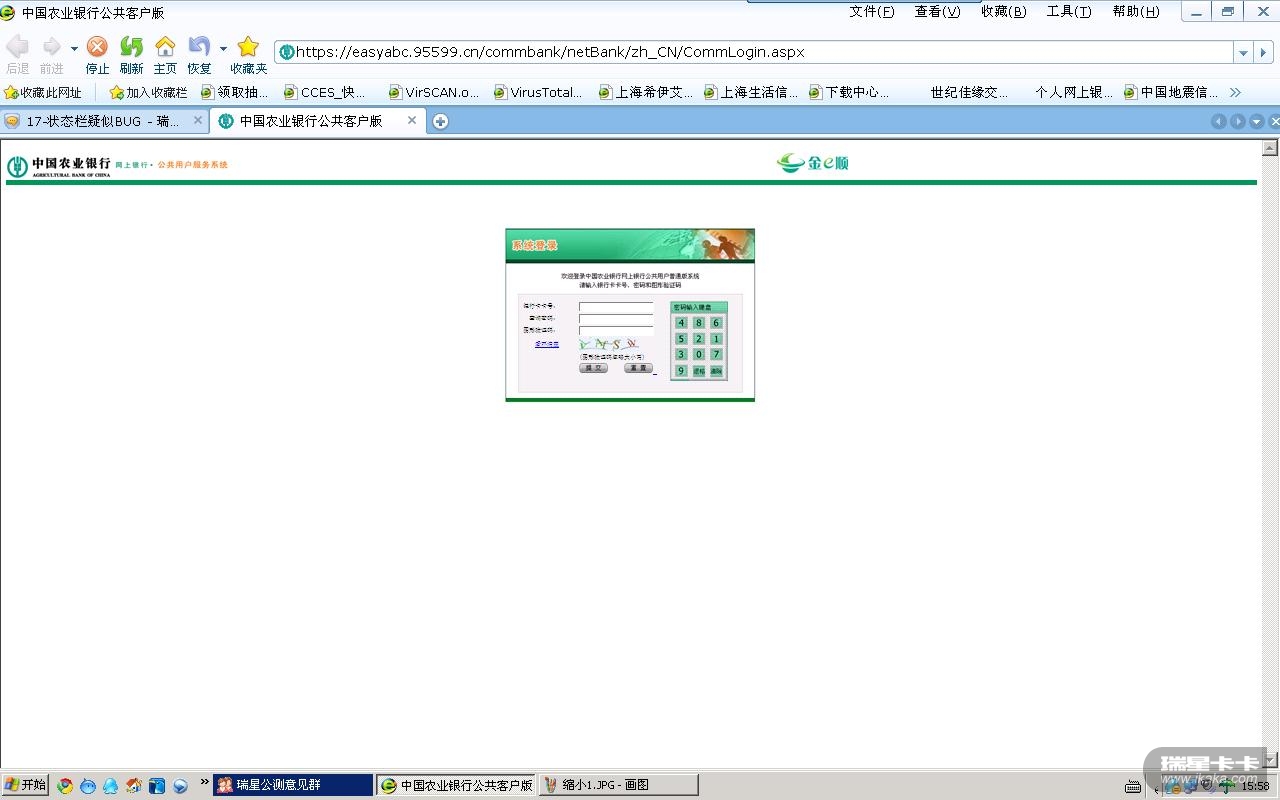
Task: Expand the navigation history dropdown arrow
Action: tap(74, 48)
